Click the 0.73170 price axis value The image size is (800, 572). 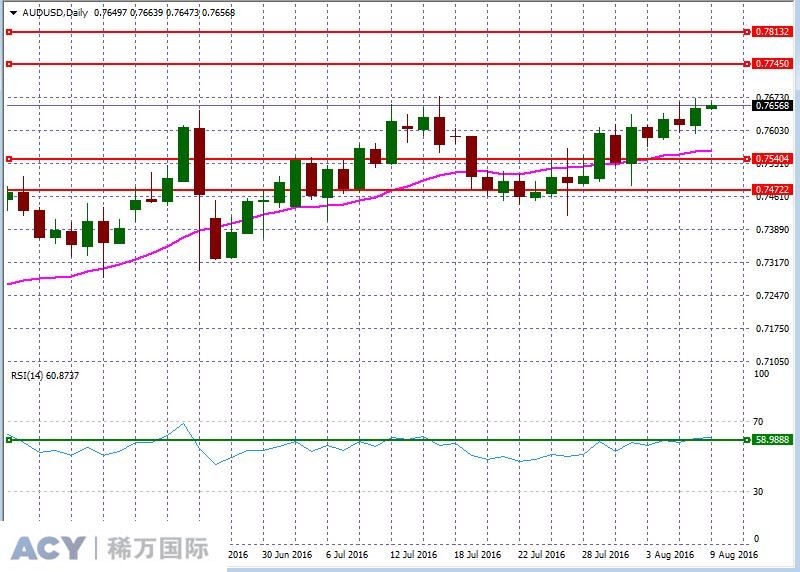772,262
